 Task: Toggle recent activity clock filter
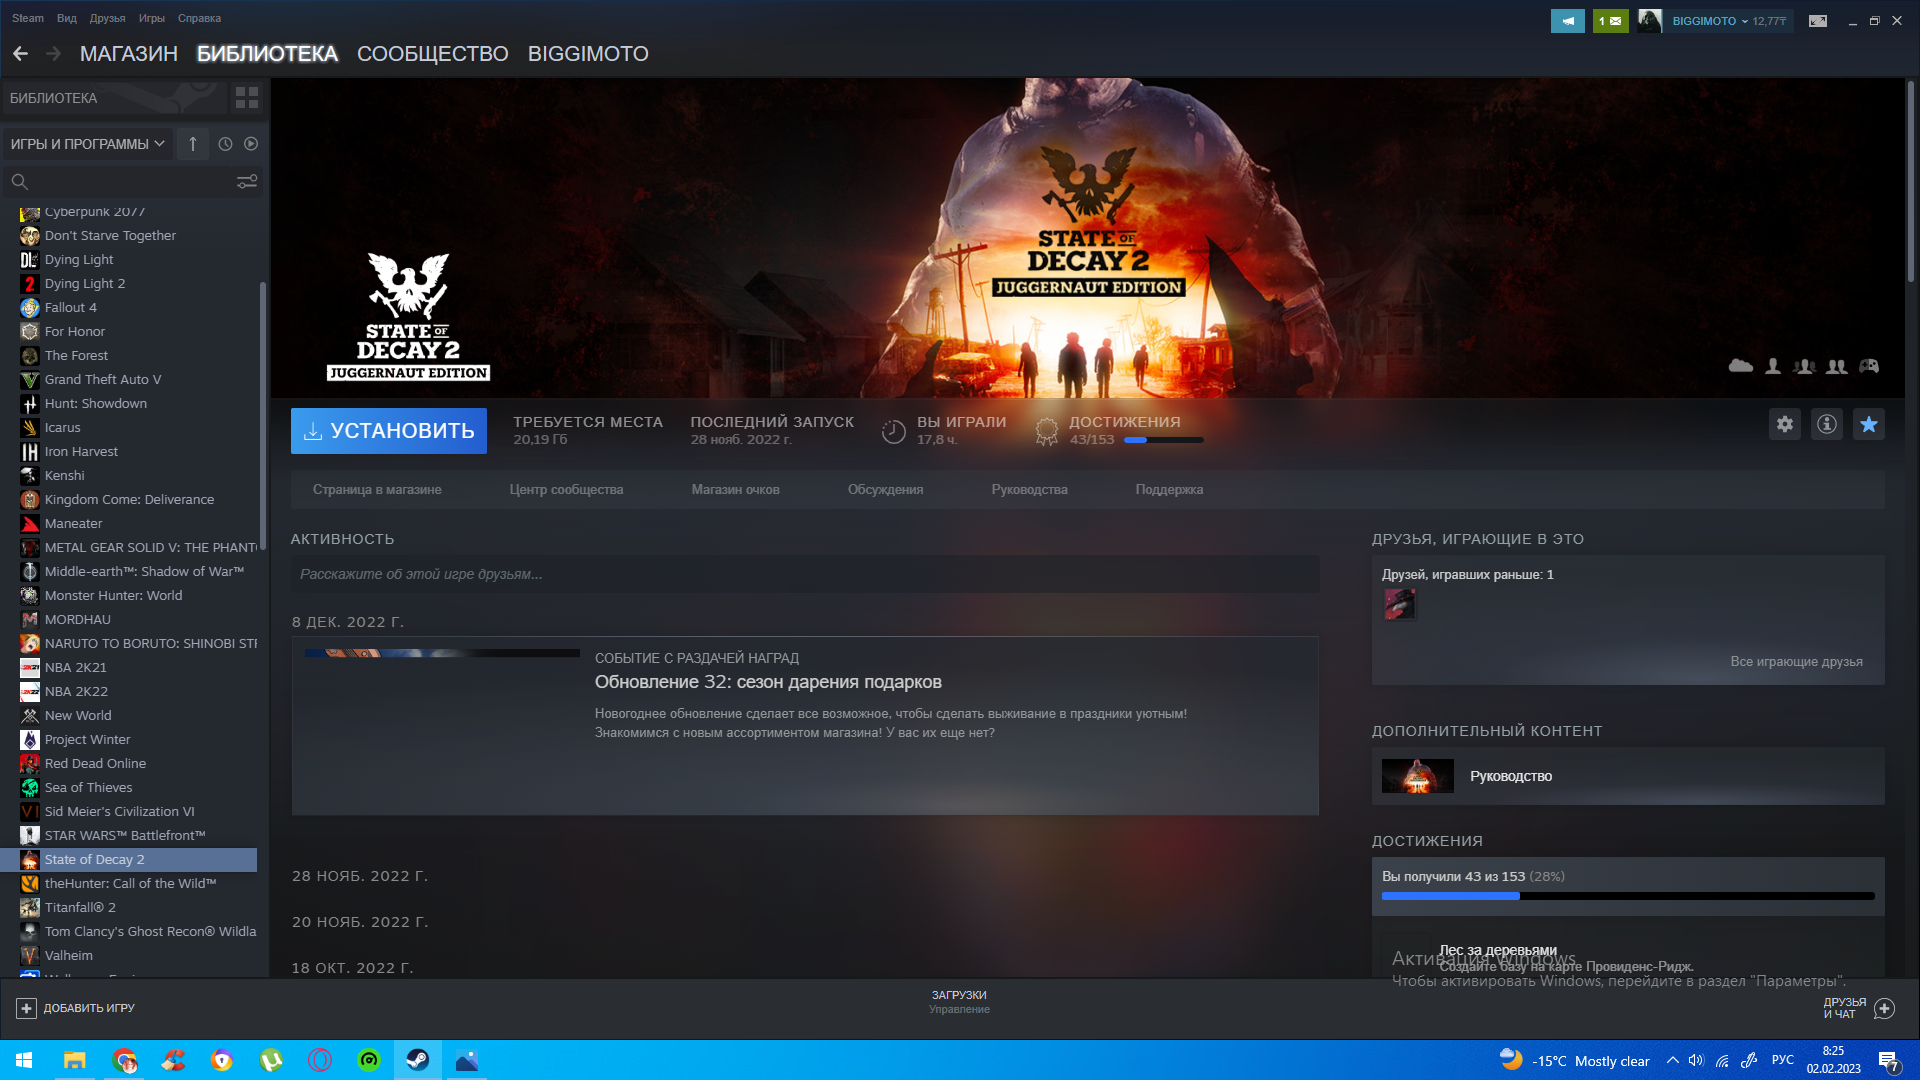point(225,144)
